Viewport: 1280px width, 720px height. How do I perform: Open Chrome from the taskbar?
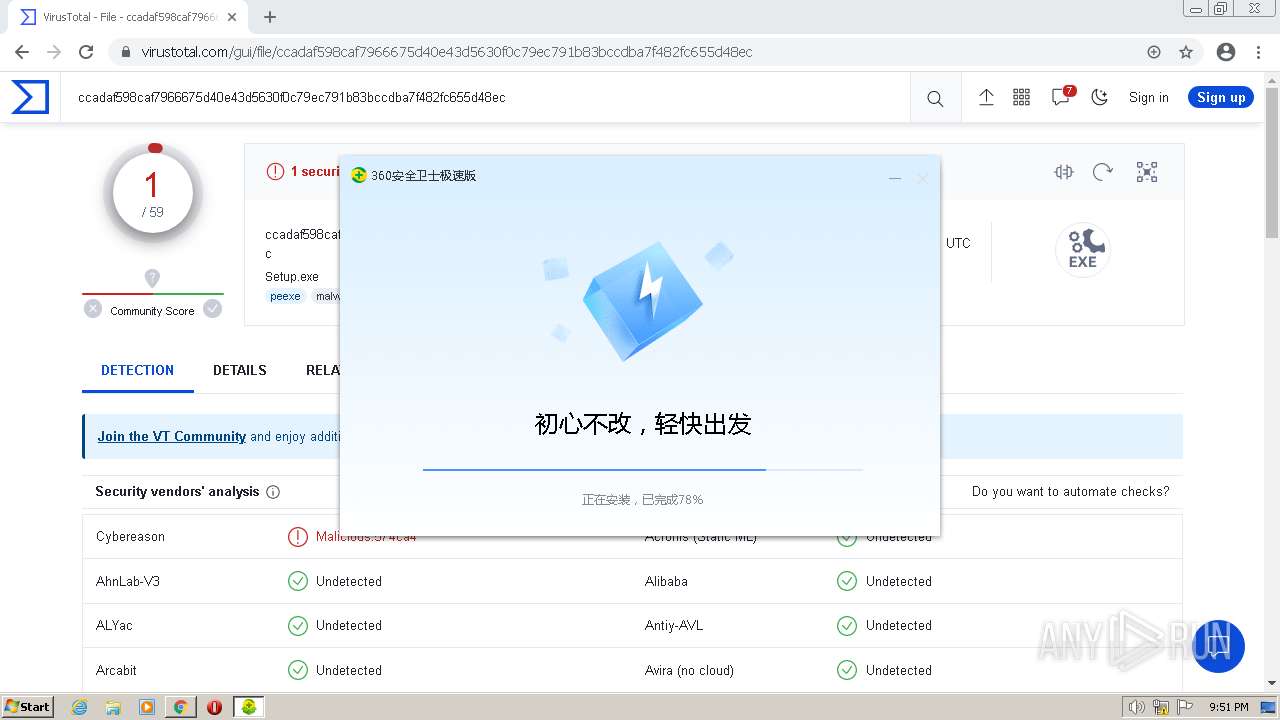click(x=180, y=707)
